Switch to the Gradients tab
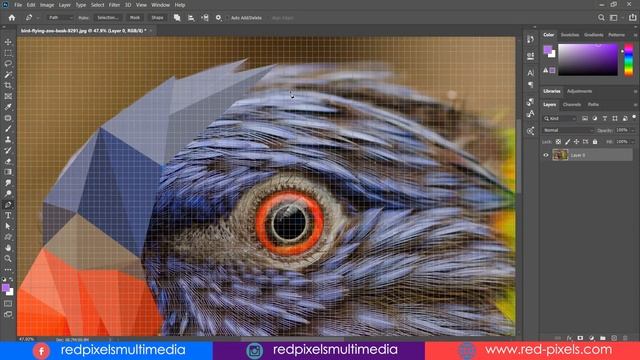The image size is (640, 360). point(593,35)
